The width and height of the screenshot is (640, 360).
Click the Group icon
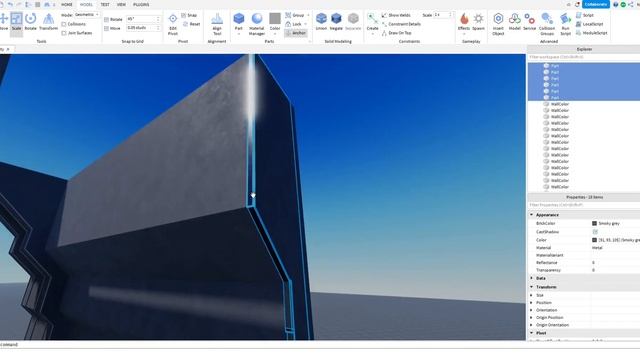pyautogui.click(x=288, y=15)
